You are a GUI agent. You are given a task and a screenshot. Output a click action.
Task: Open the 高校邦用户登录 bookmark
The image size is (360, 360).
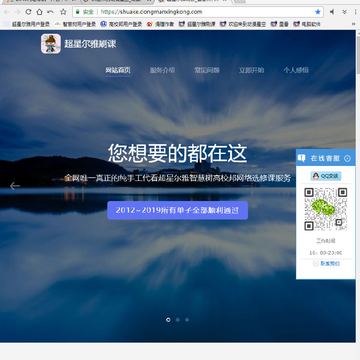pyautogui.click(x=121, y=24)
